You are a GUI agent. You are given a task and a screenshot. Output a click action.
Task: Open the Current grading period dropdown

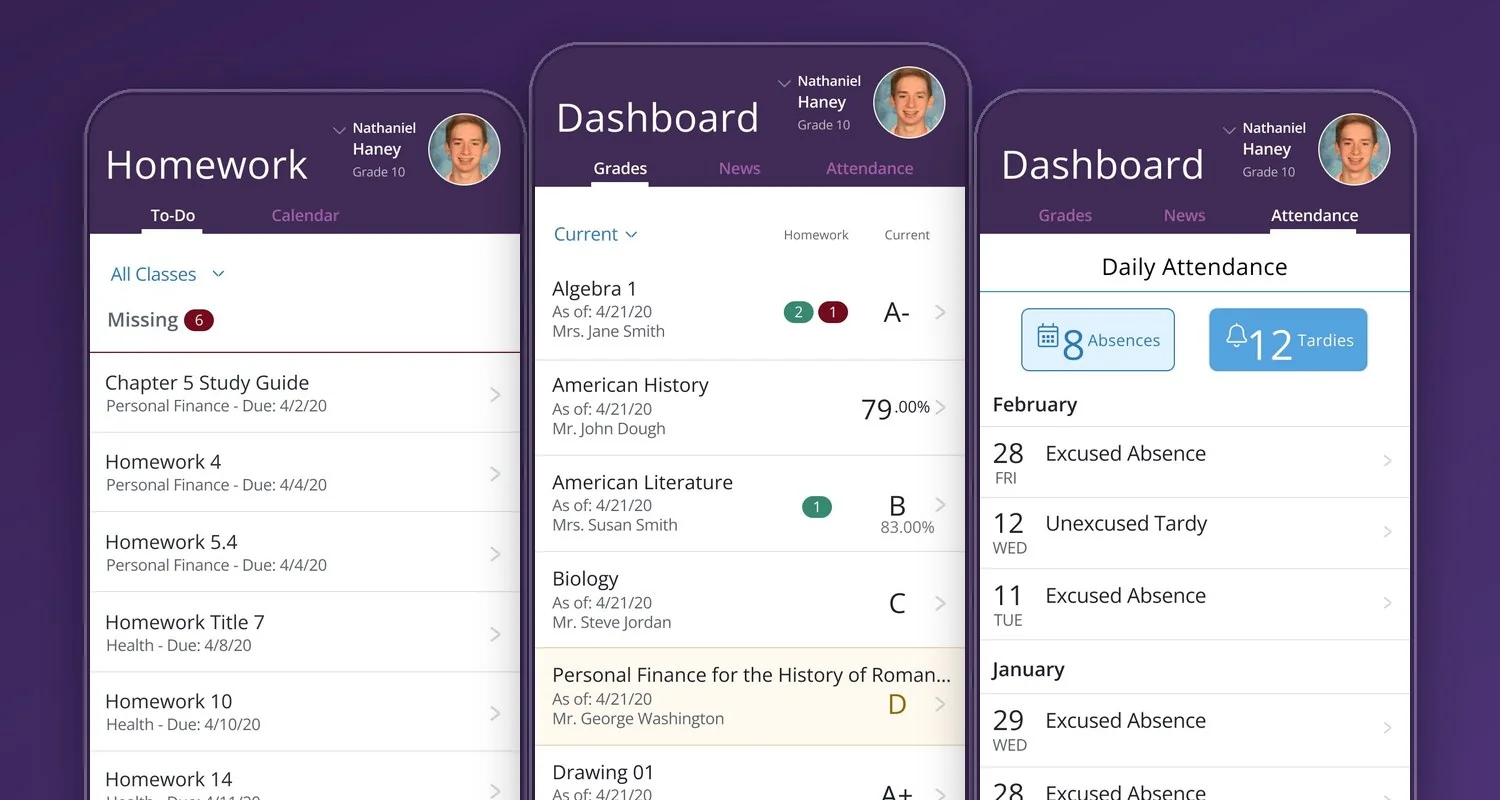coord(595,234)
